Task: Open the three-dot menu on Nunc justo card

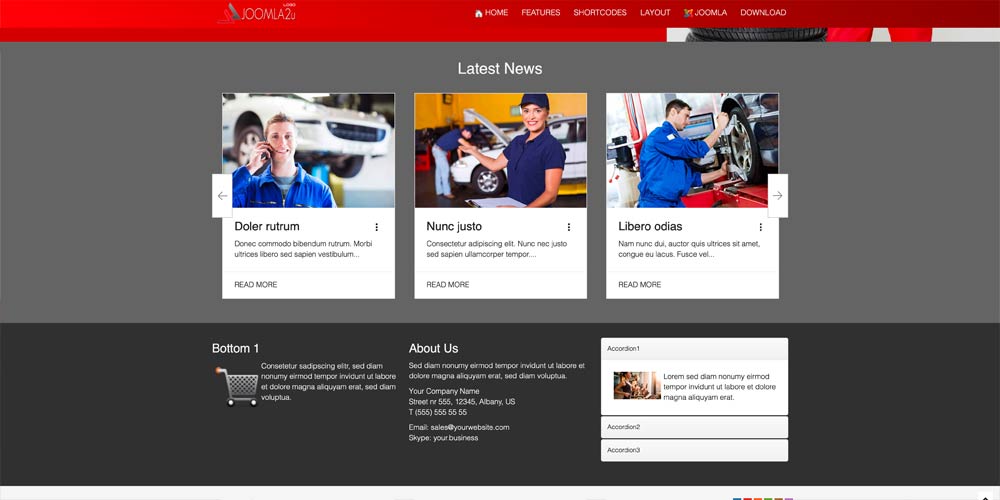Action: pyautogui.click(x=569, y=227)
